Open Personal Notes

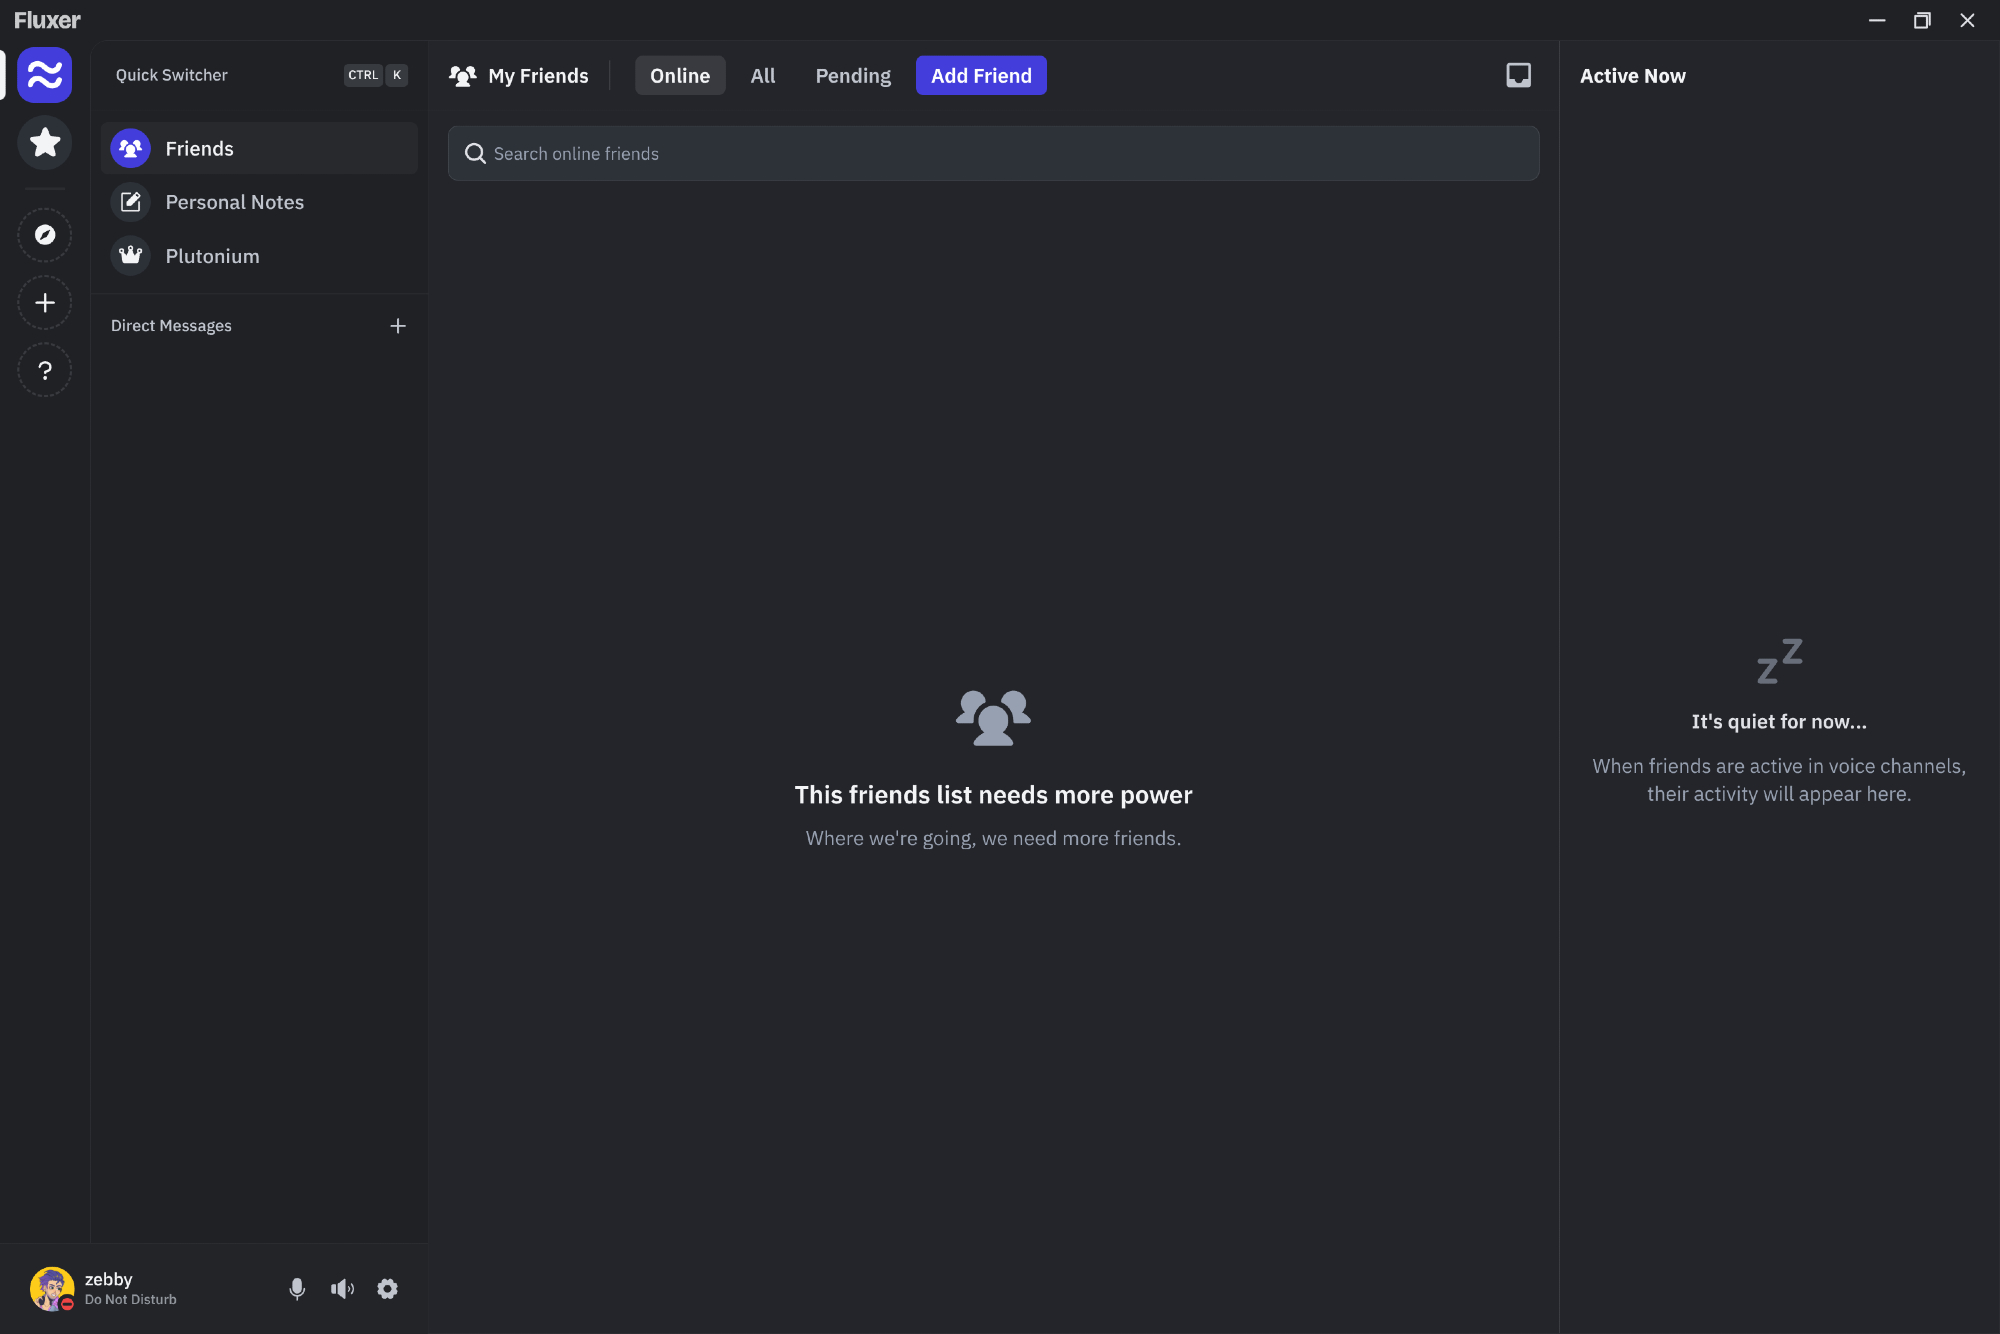pyautogui.click(x=234, y=202)
